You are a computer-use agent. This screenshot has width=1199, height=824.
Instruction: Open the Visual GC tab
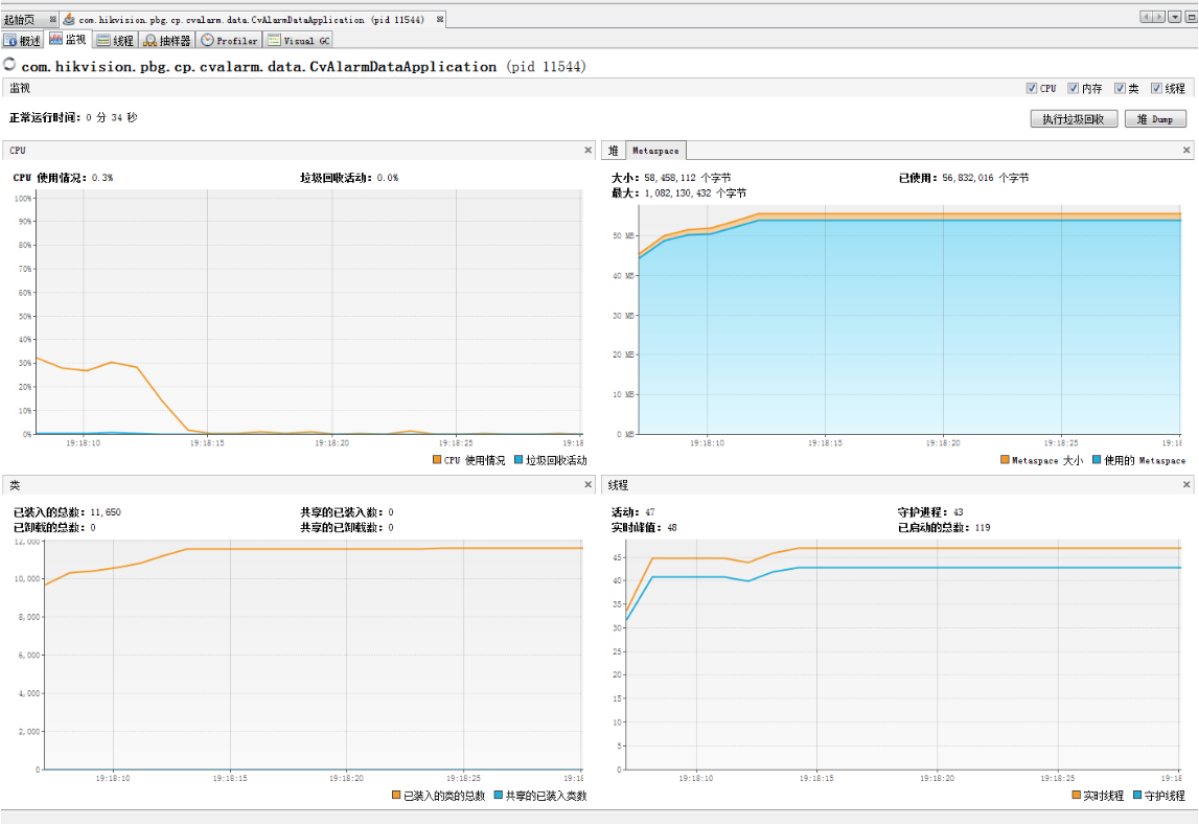[x=298, y=41]
